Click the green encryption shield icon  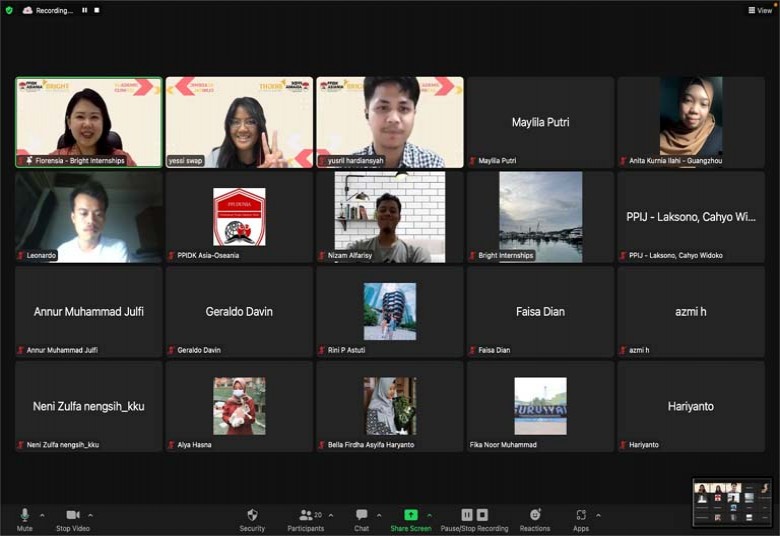pyautogui.click(x=9, y=10)
